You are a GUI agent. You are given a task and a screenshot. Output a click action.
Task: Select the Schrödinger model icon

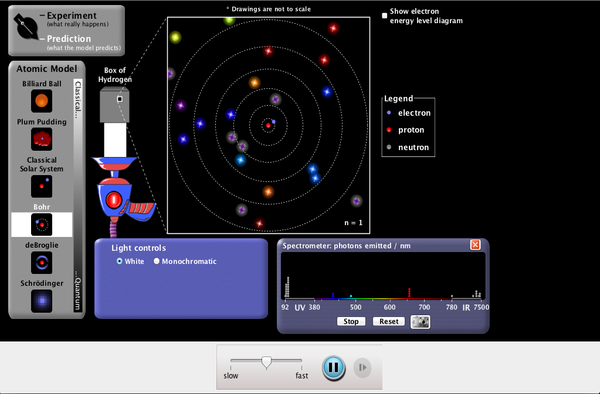click(41, 301)
